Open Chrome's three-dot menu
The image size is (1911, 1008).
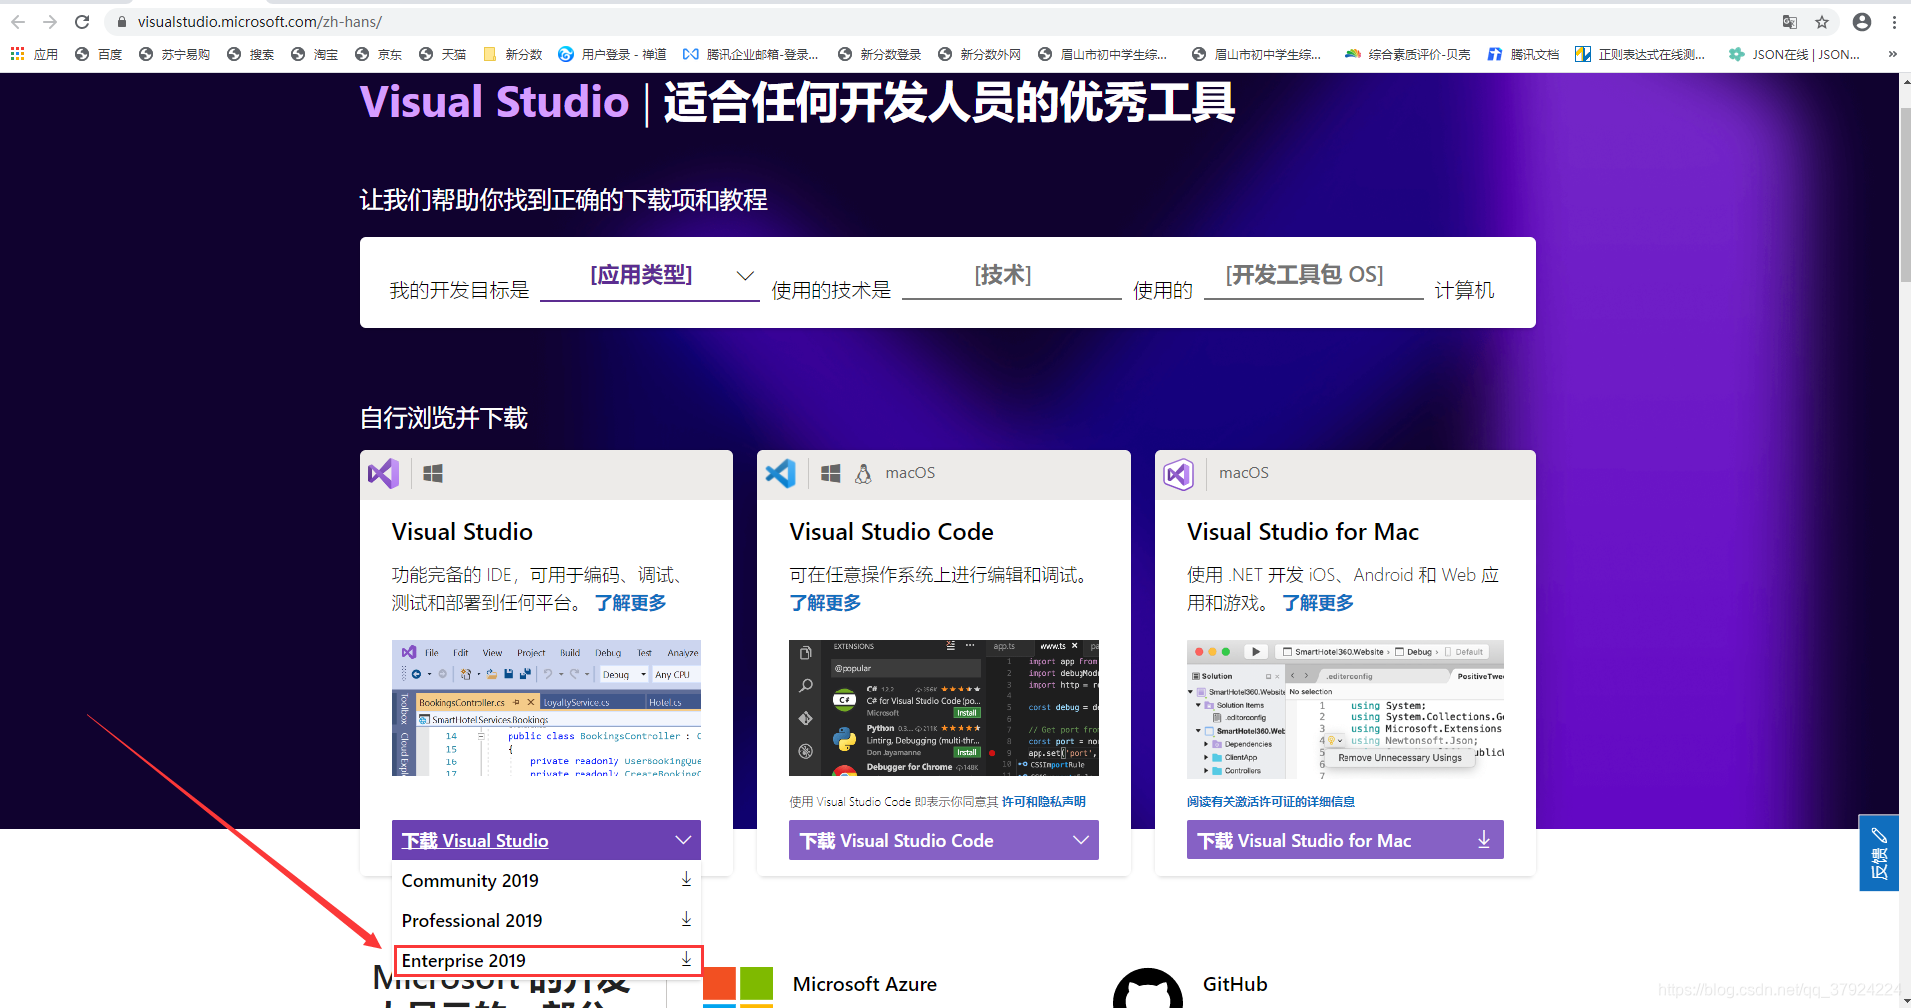click(x=1894, y=22)
